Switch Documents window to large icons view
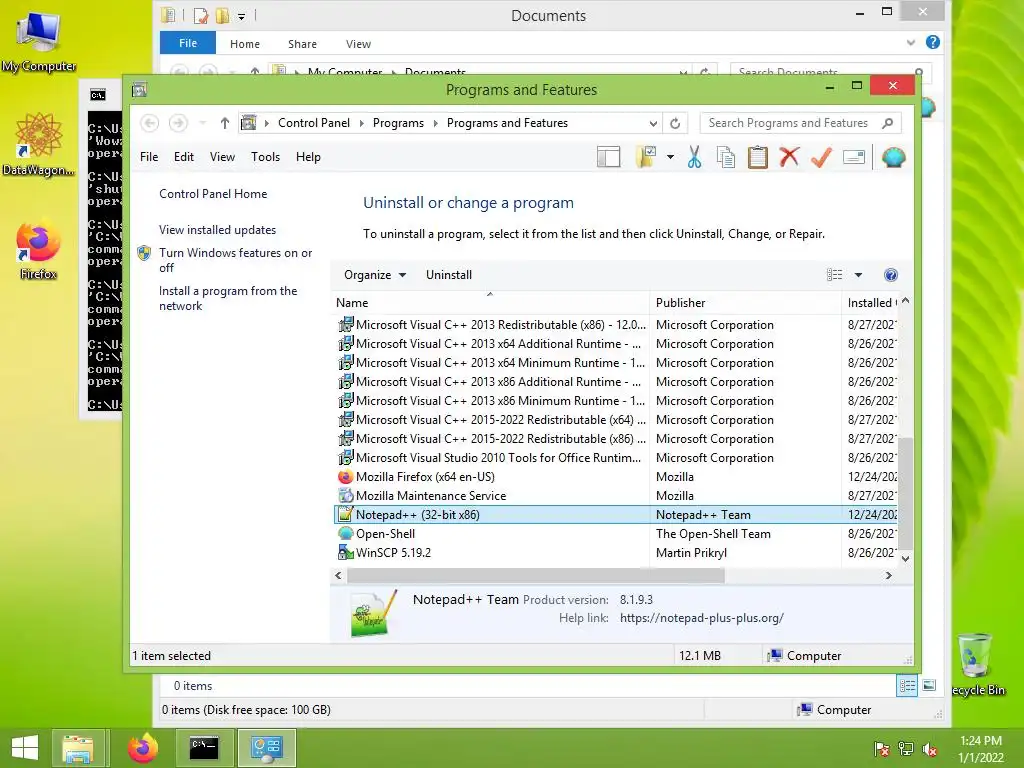 [x=929, y=685]
